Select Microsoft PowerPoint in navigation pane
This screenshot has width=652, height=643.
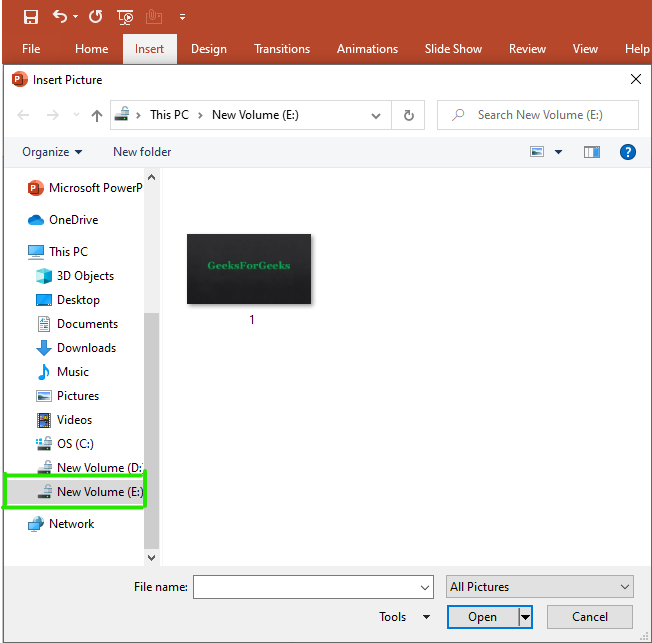point(85,188)
